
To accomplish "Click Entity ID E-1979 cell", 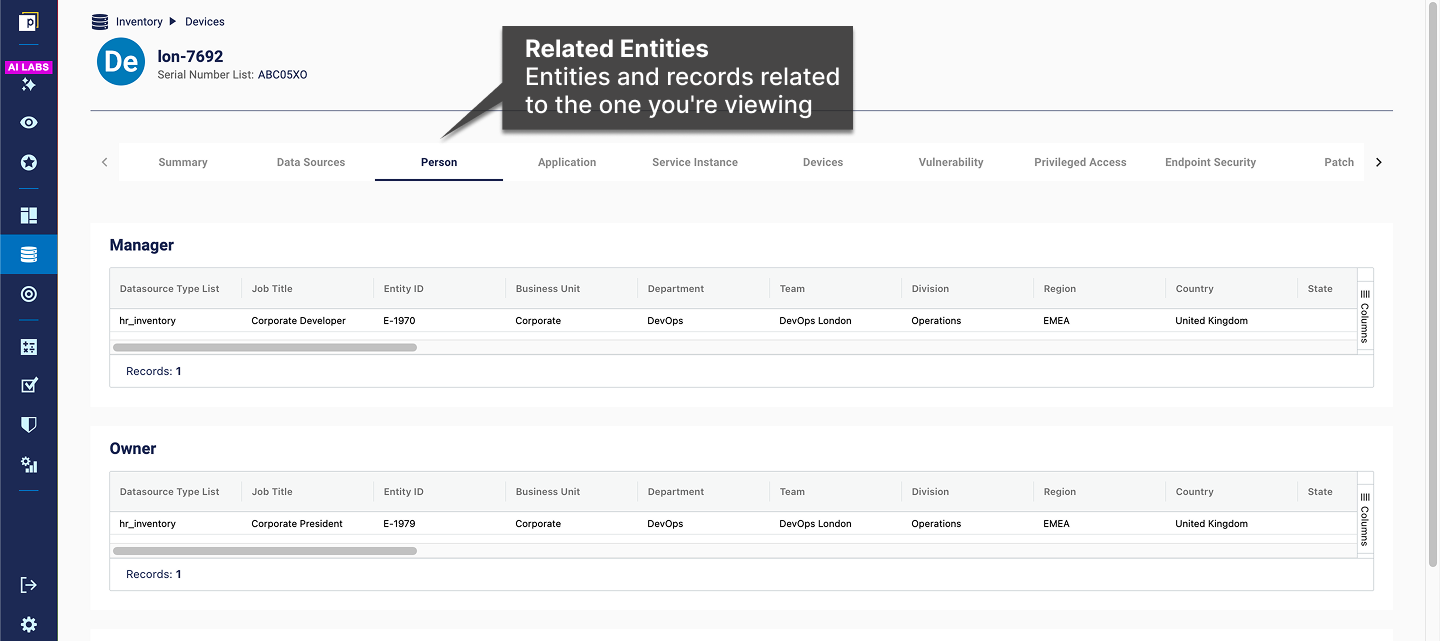I will click(x=400, y=524).
